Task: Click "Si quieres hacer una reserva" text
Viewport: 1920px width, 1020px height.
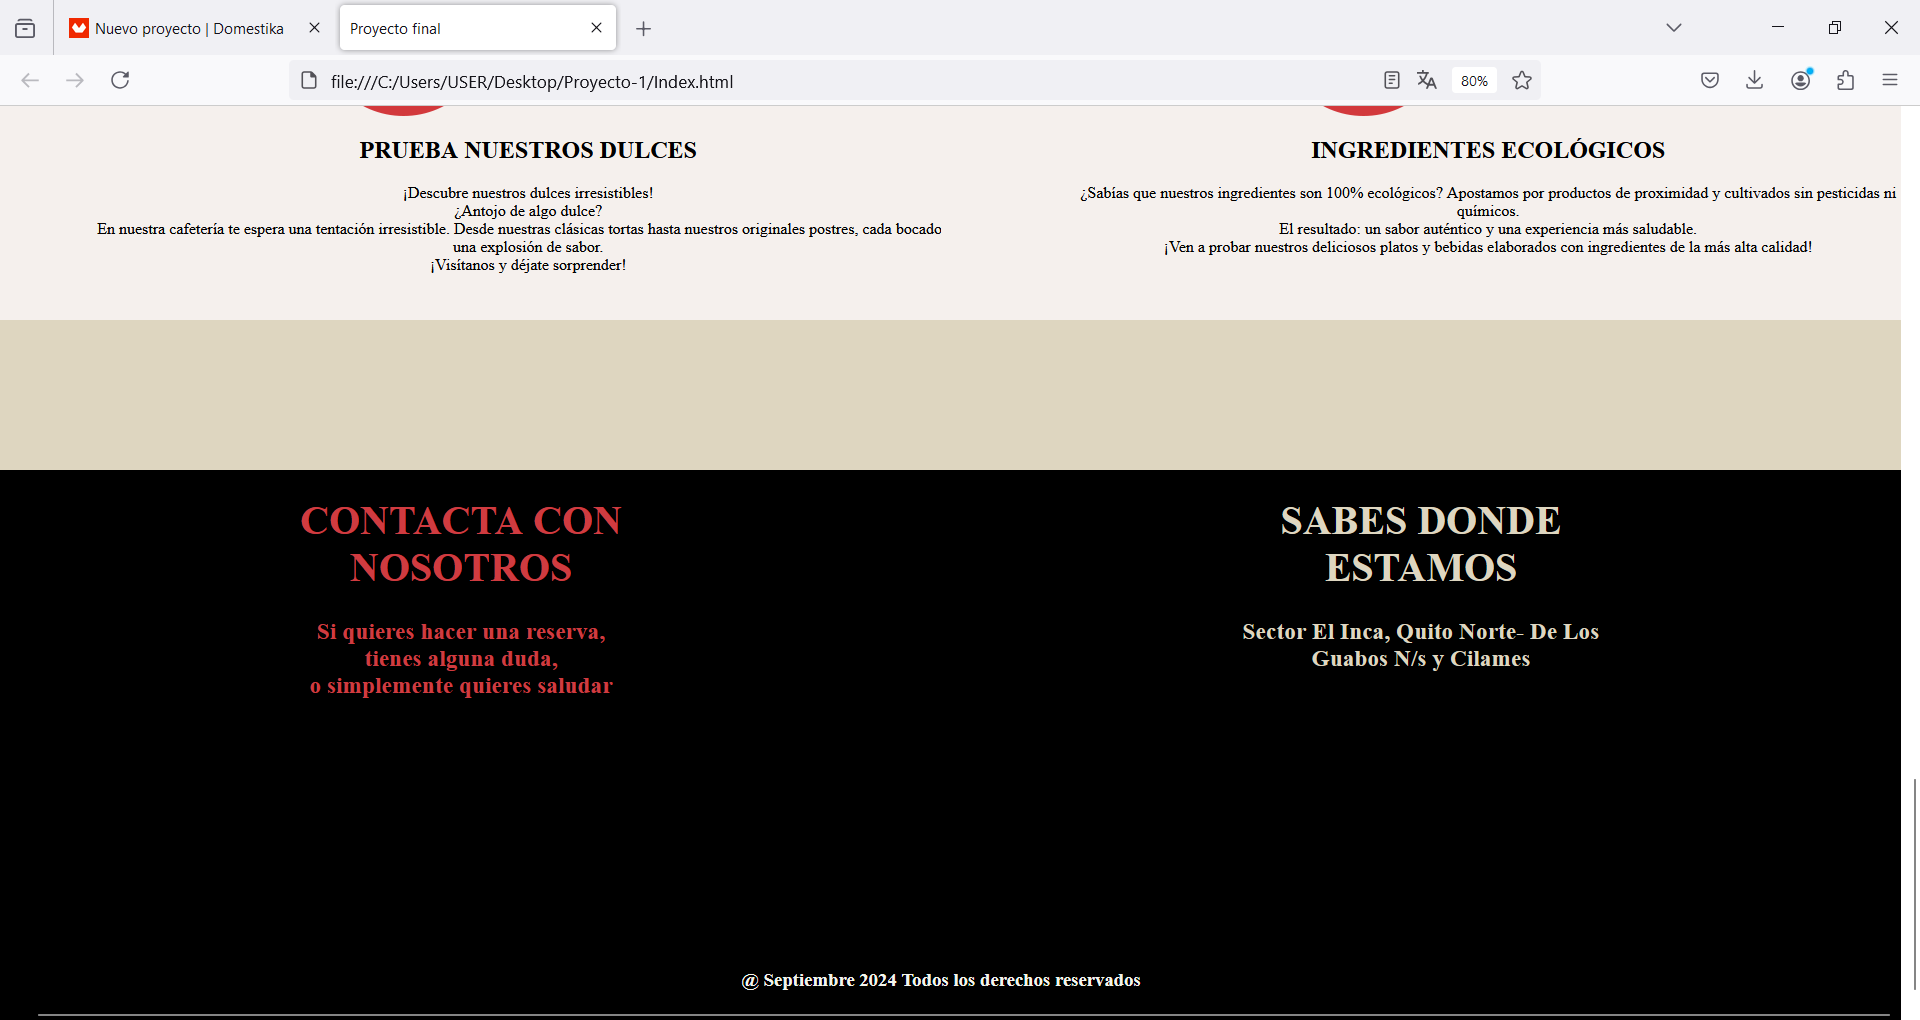Action: [x=459, y=632]
